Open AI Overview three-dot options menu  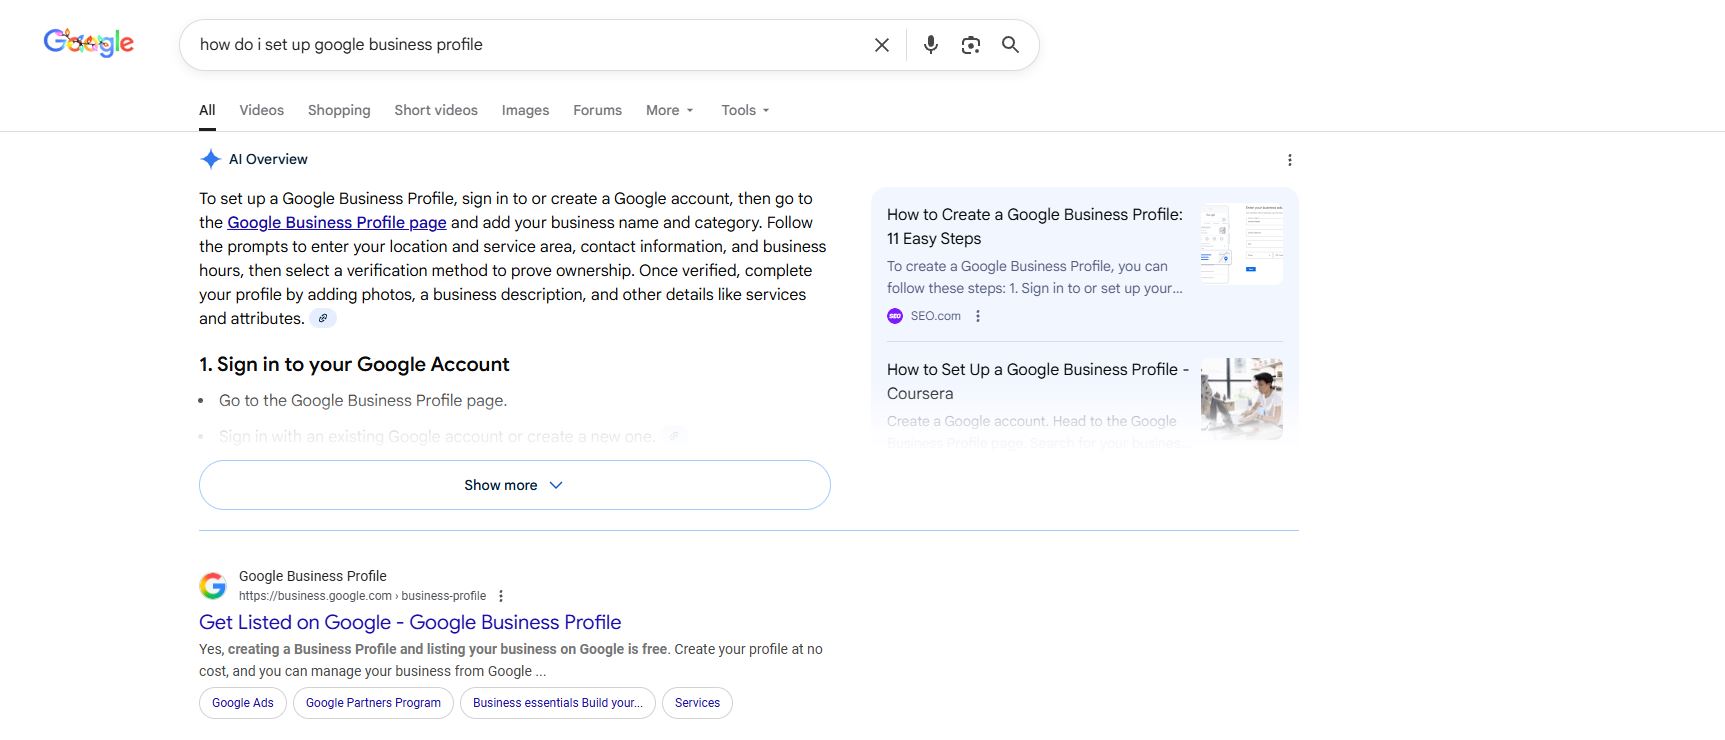[x=1289, y=160]
